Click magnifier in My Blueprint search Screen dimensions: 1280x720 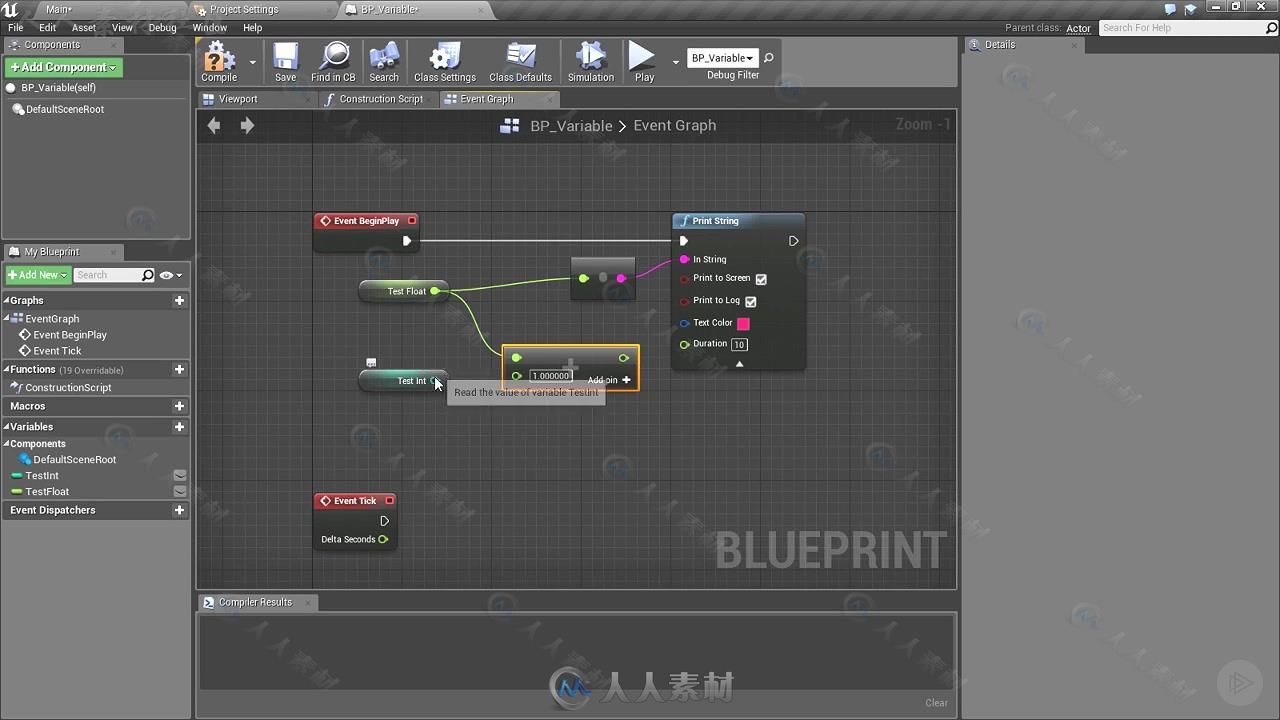148,275
